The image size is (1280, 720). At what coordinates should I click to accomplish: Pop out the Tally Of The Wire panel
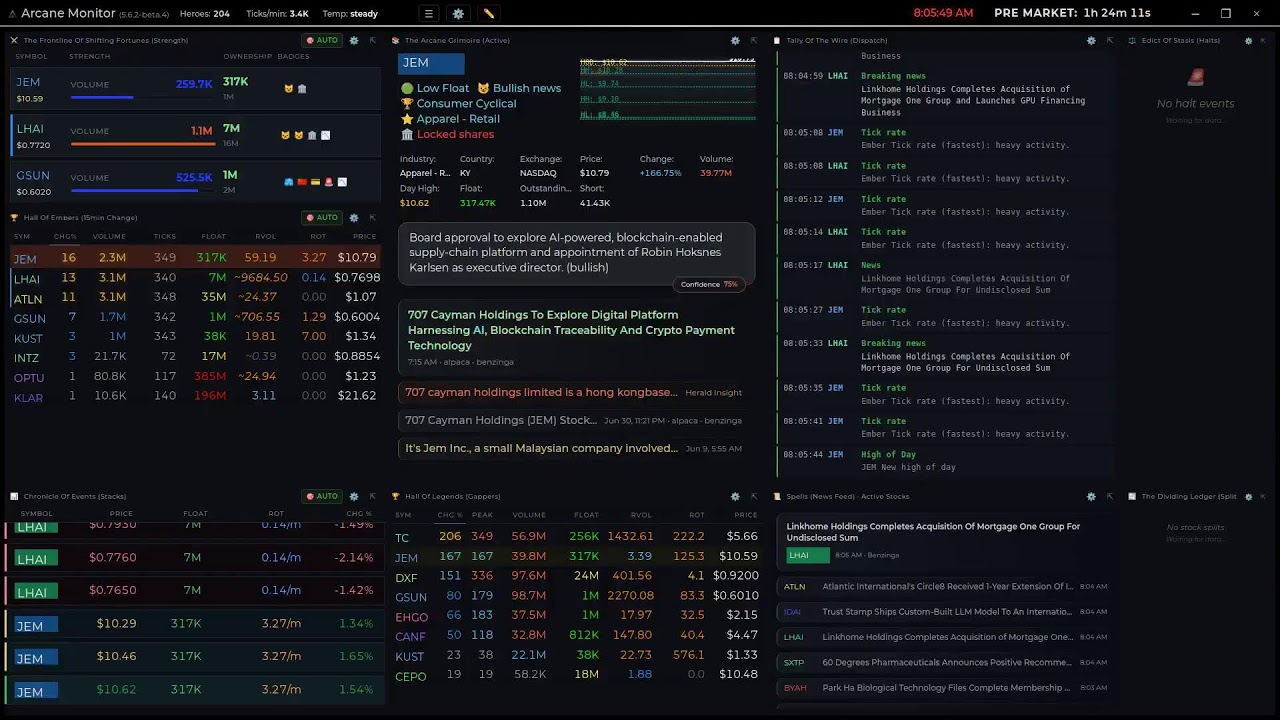point(1110,40)
